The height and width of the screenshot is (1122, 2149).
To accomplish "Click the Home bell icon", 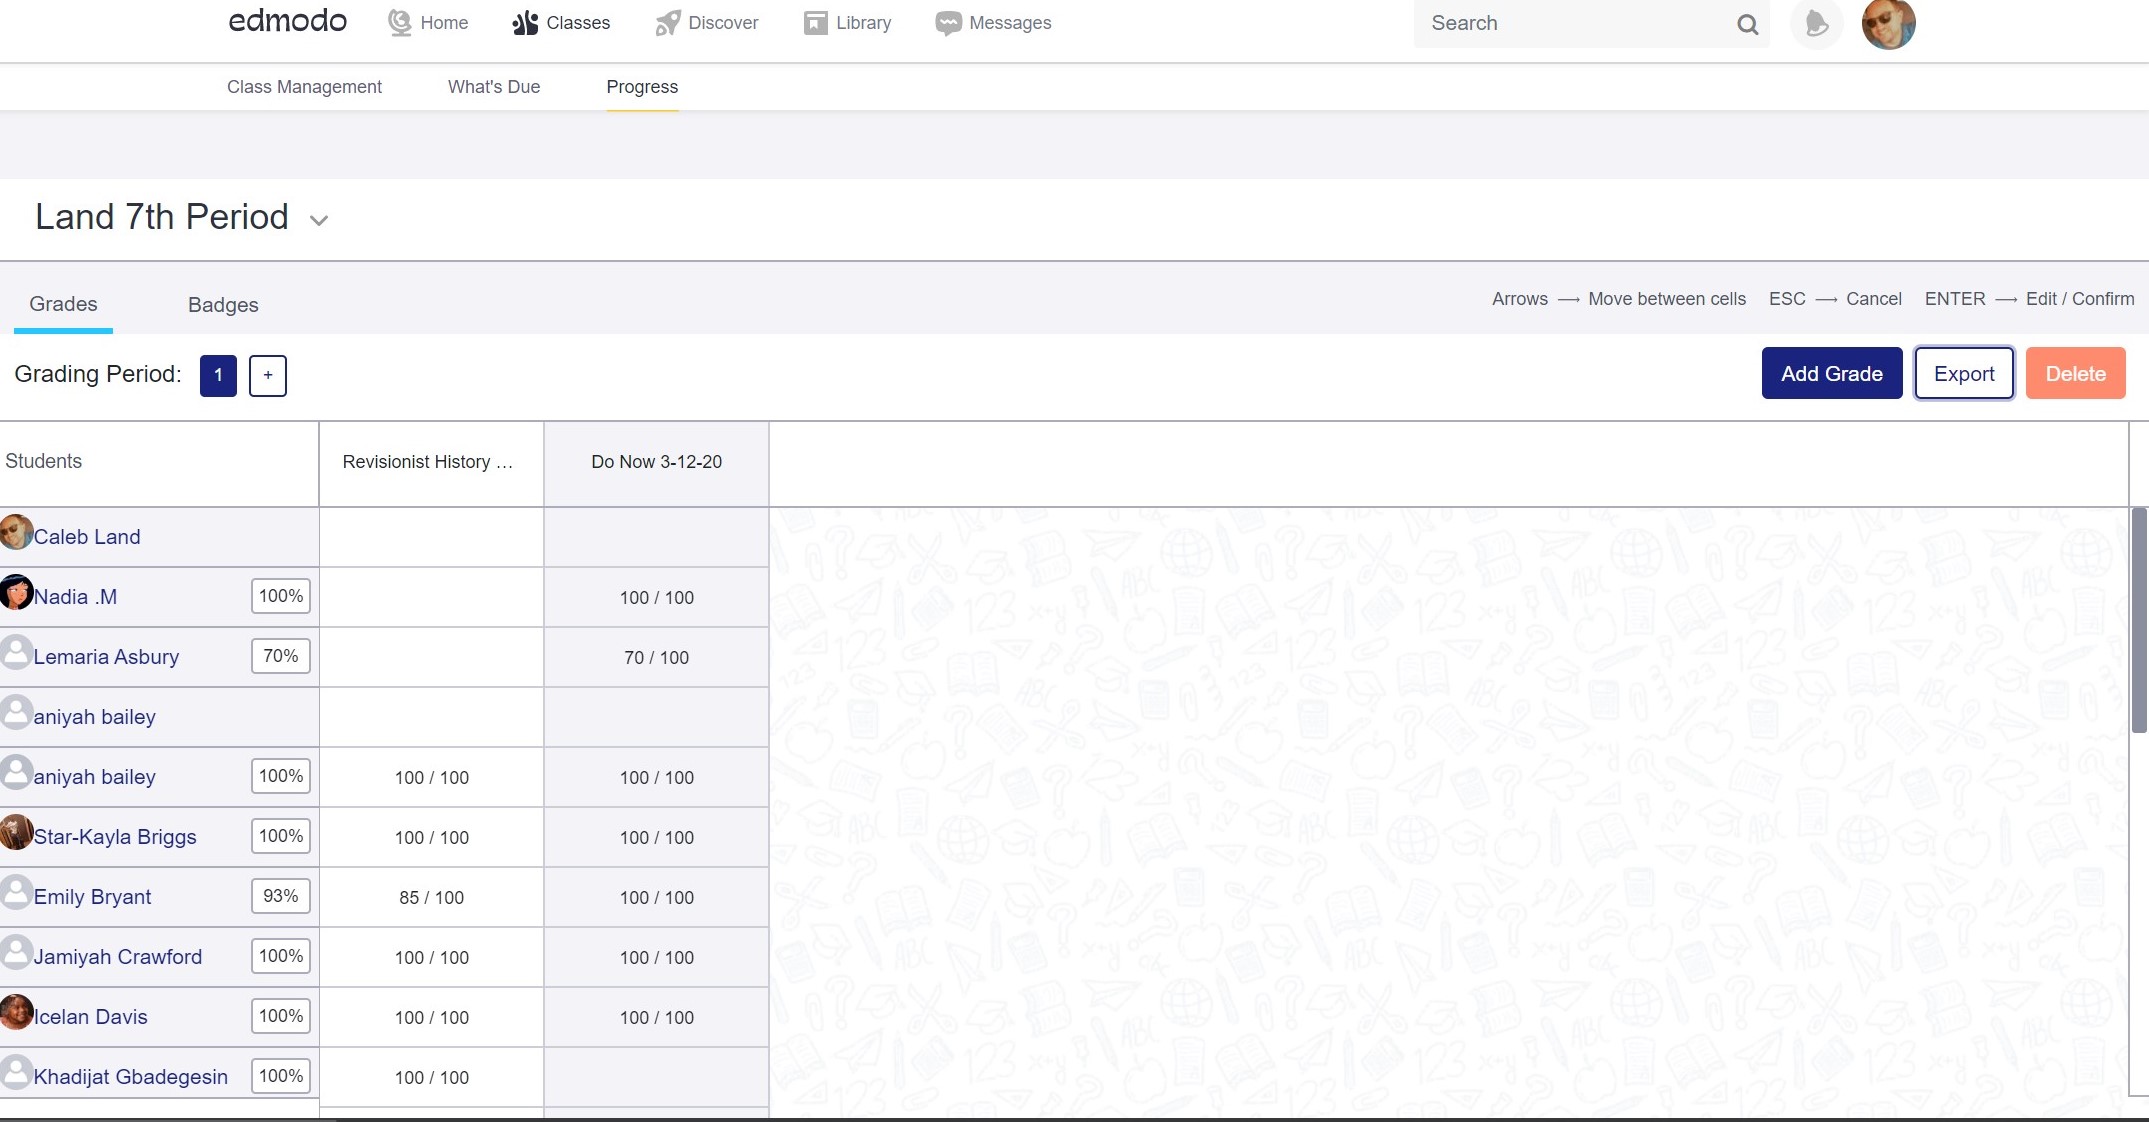I will (400, 23).
